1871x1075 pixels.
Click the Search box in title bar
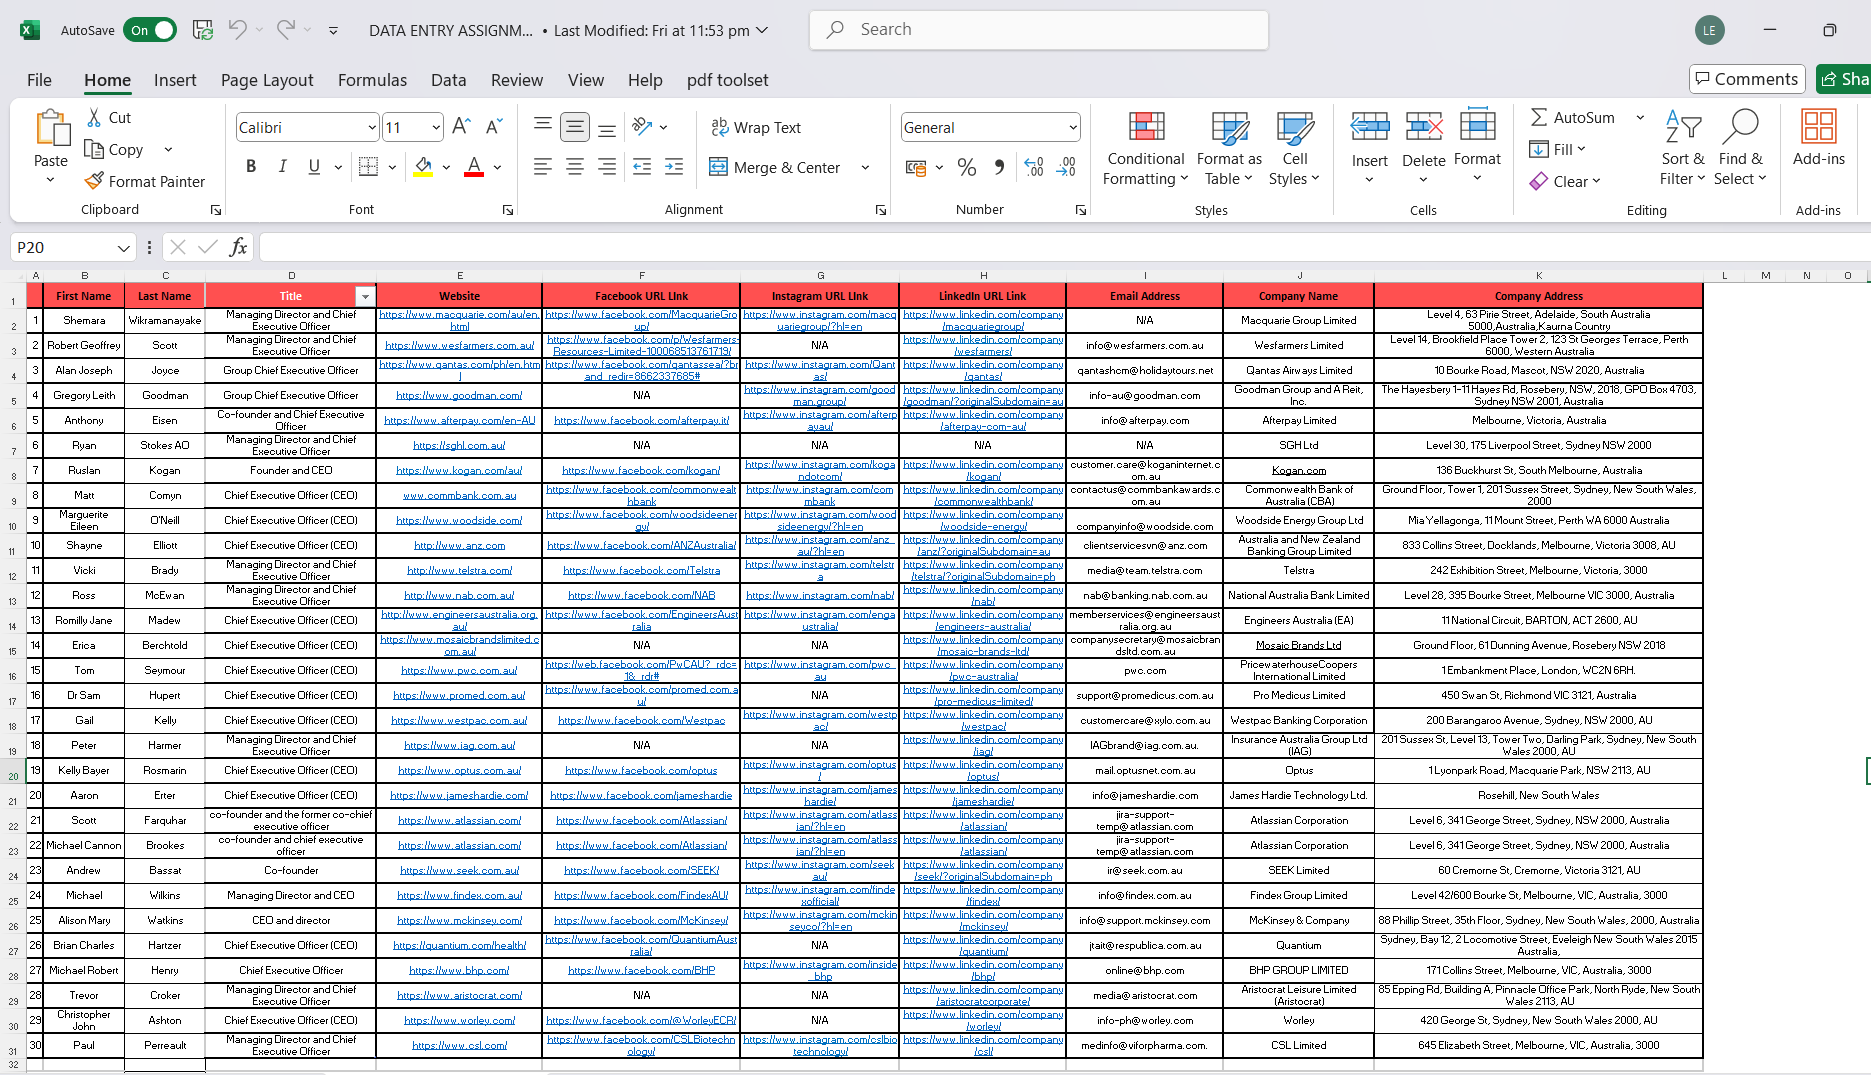1039,30
